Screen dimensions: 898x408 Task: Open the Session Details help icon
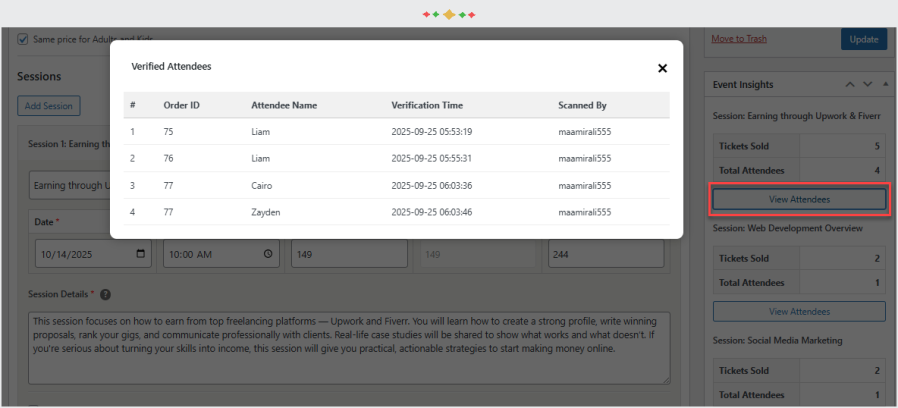pyautogui.click(x=105, y=295)
